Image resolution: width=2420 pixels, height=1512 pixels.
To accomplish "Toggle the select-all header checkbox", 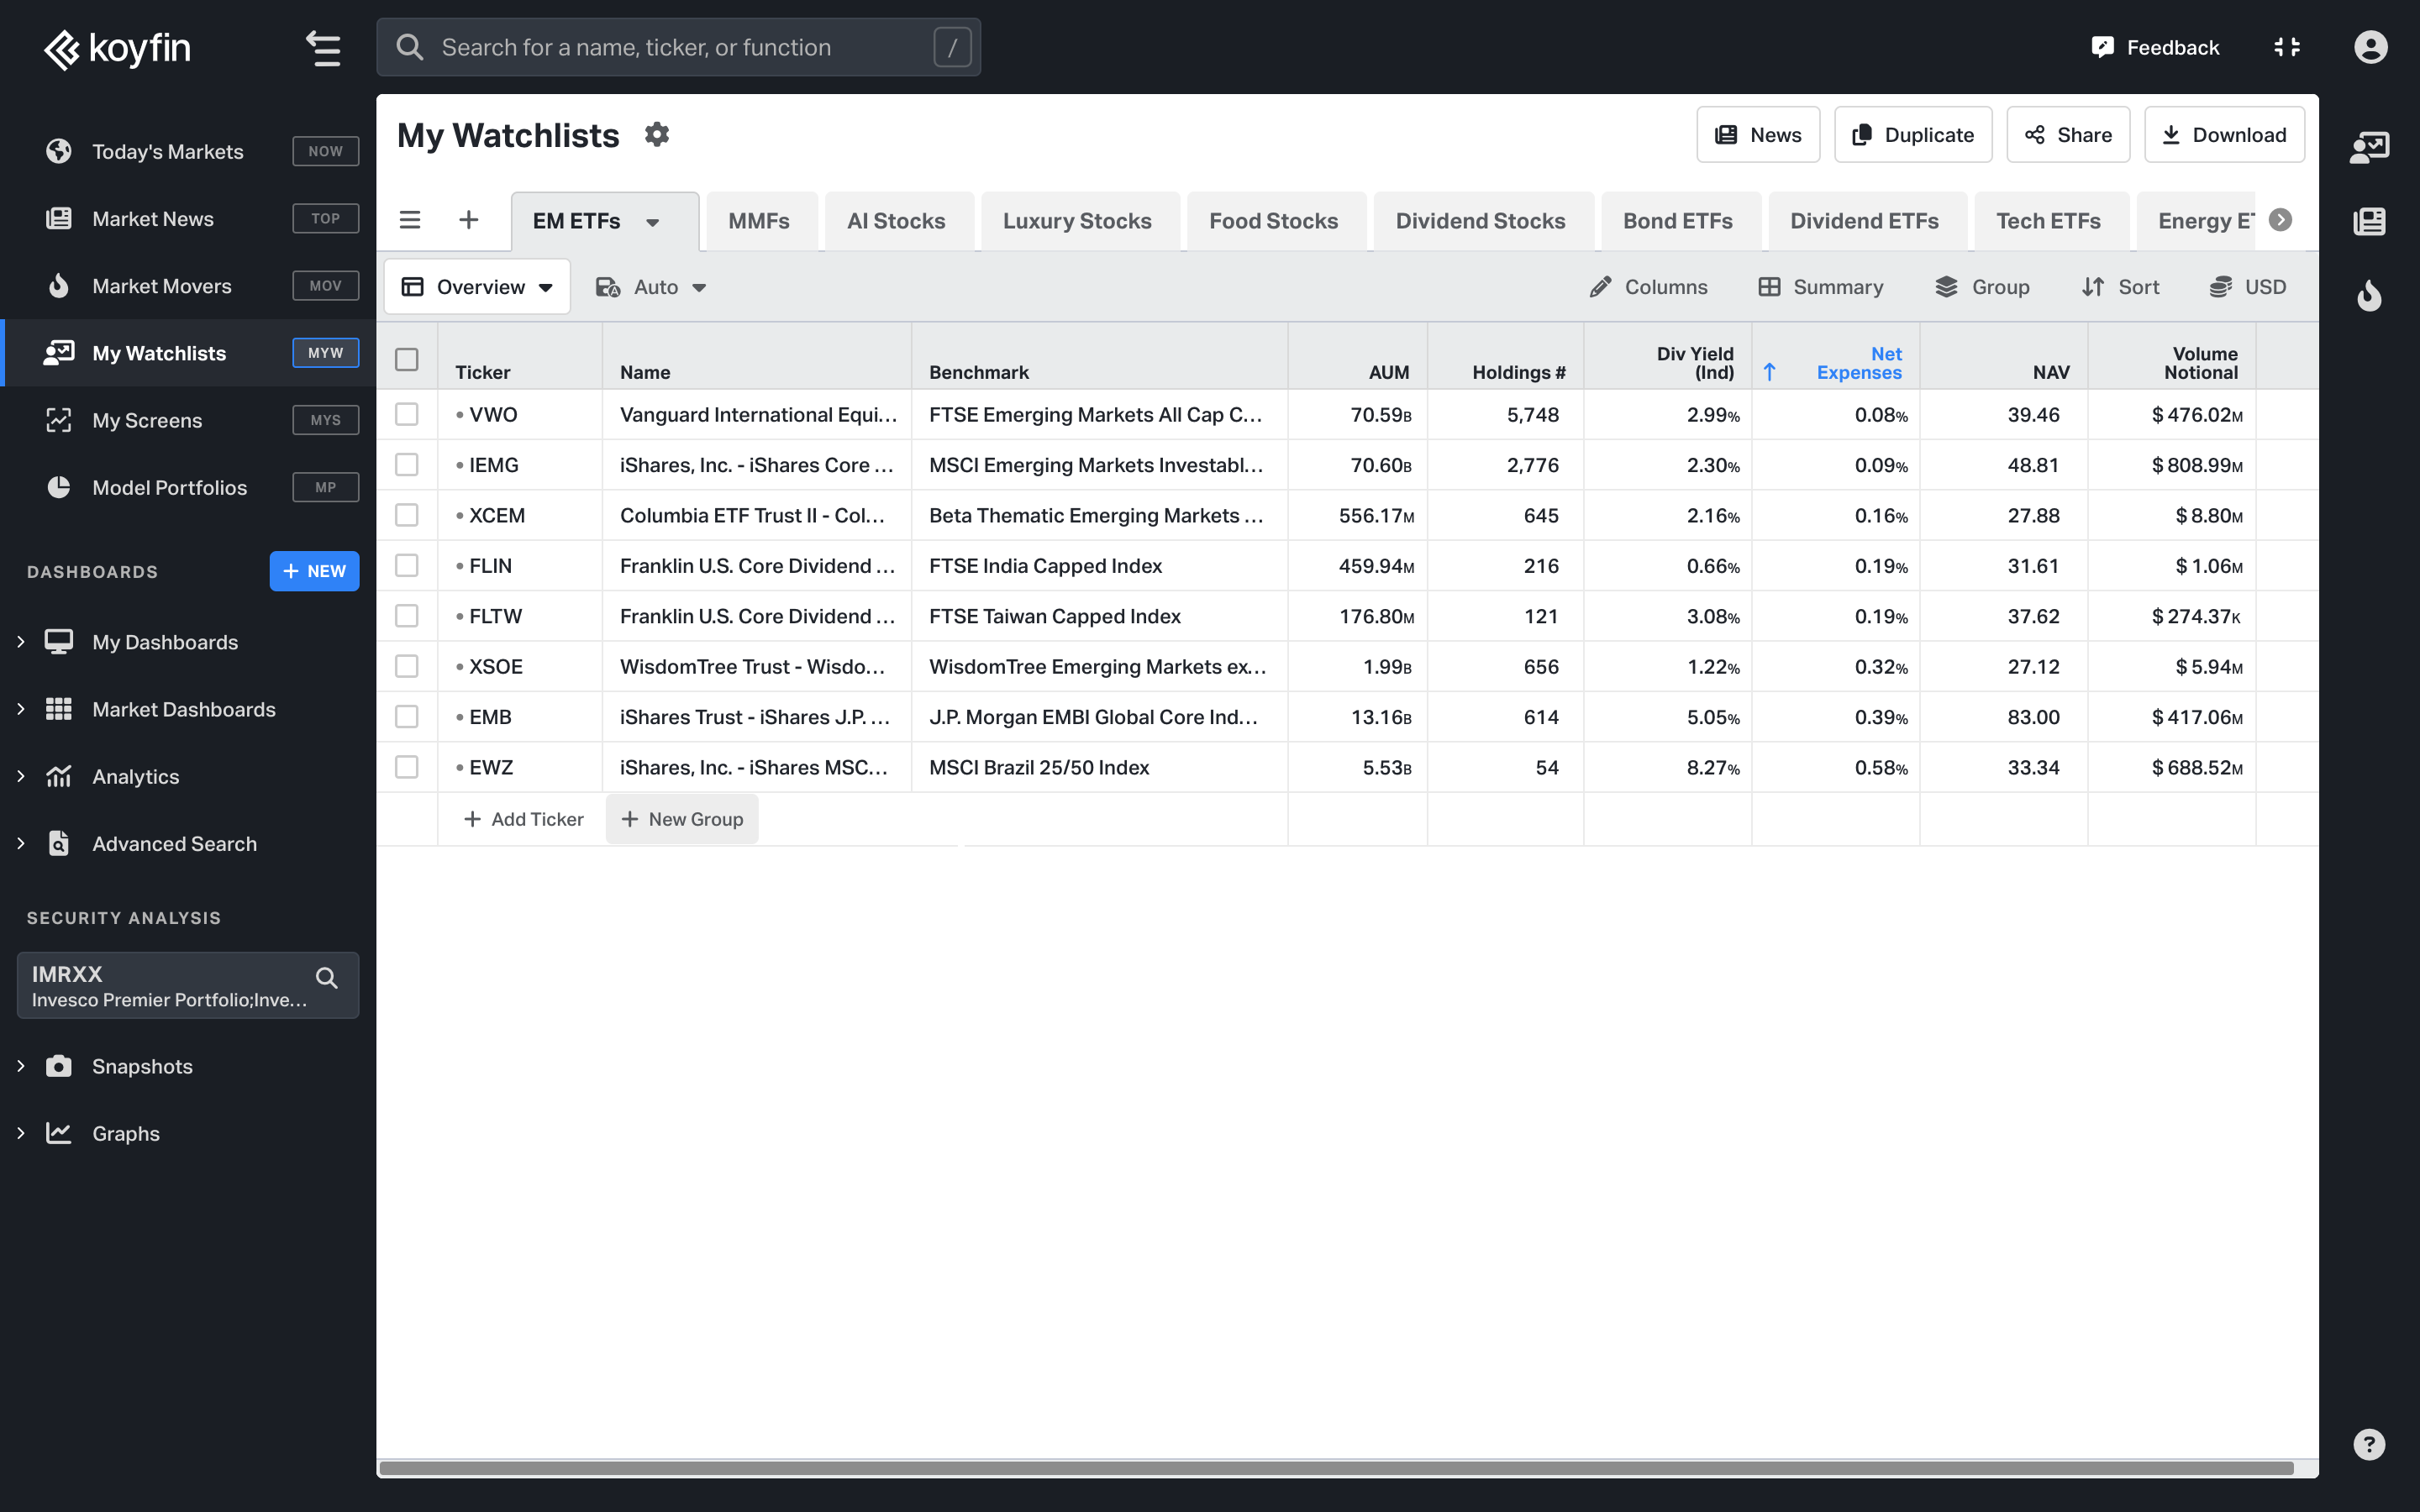I will [406, 359].
